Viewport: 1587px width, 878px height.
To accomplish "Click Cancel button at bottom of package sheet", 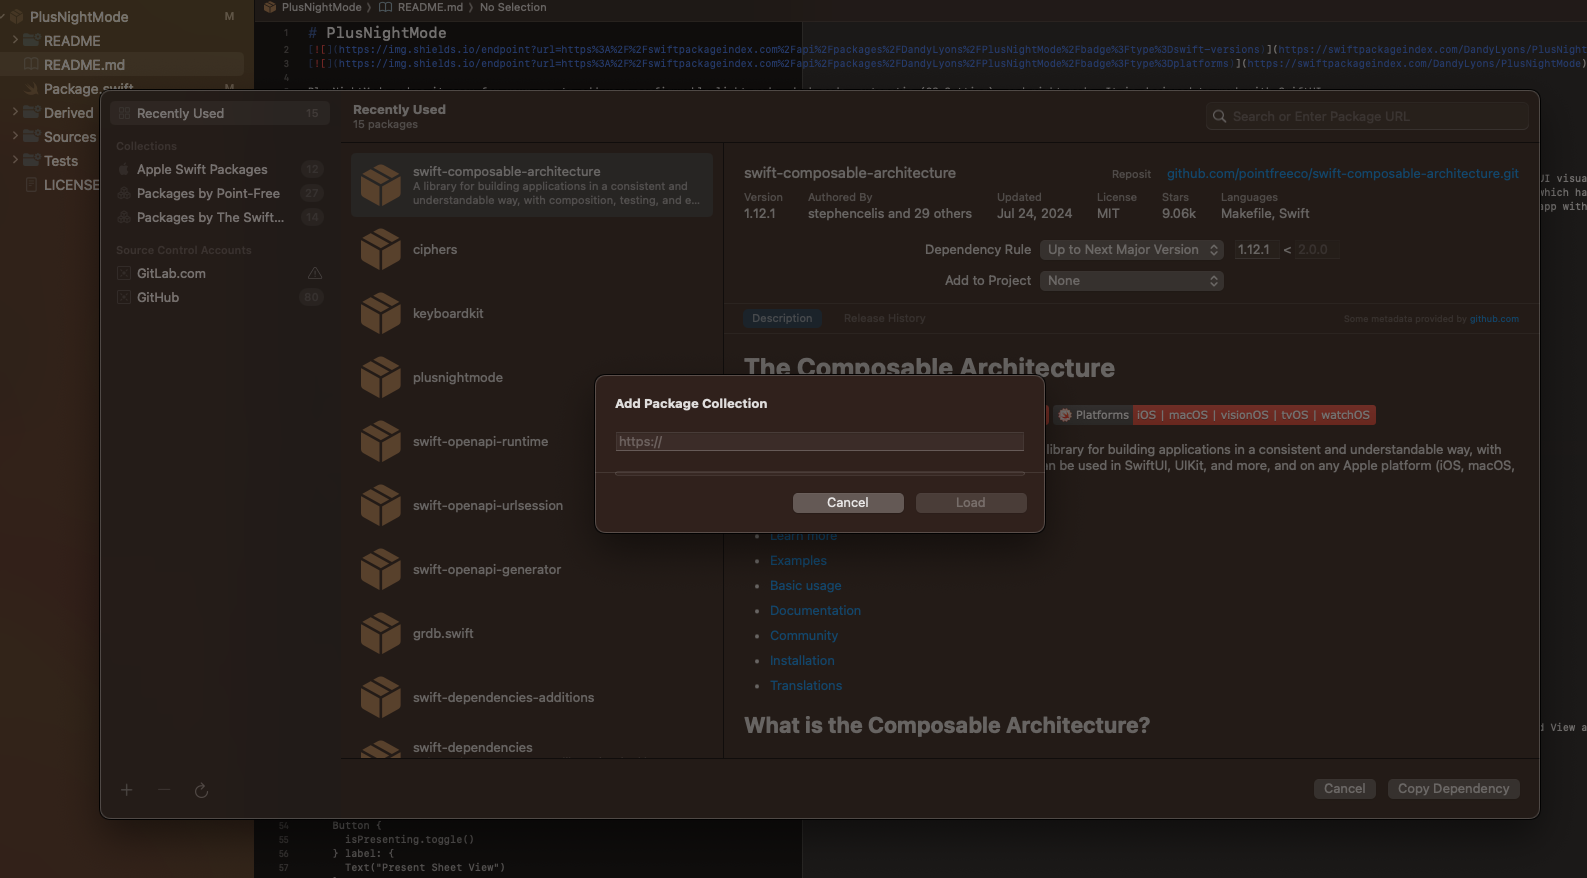I will 1344,788.
